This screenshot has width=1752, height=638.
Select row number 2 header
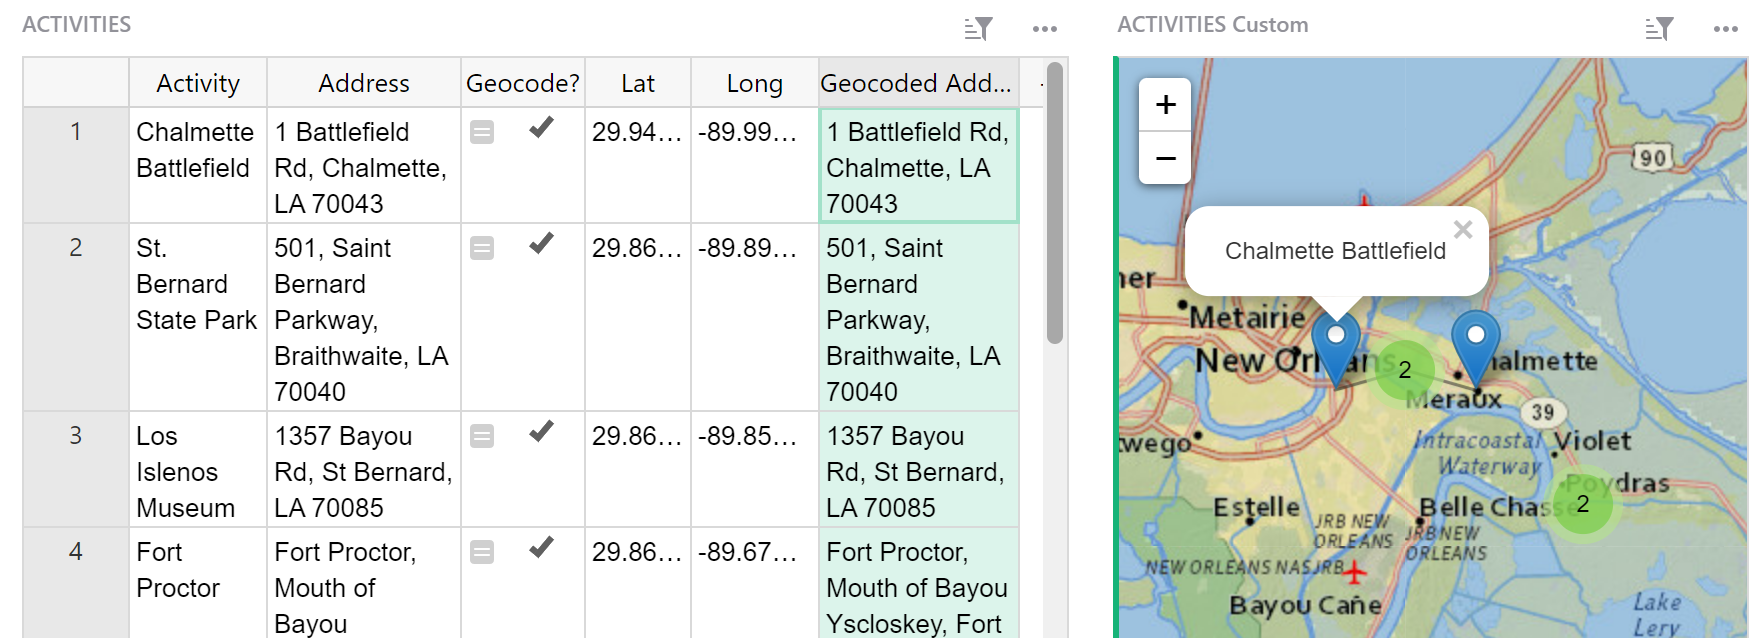click(x=76, y=248)
